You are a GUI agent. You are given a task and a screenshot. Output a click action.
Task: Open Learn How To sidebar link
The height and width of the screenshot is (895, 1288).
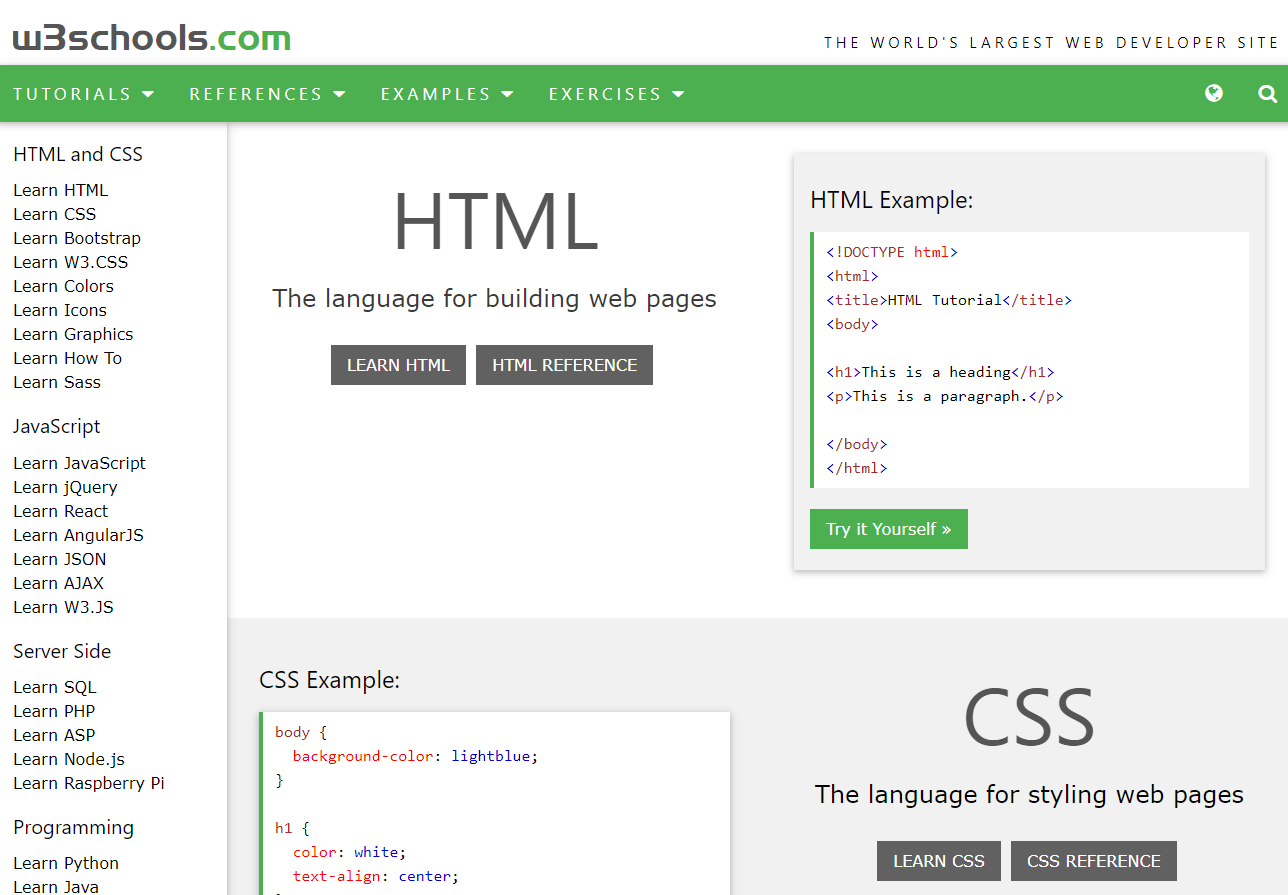[67, 358]
